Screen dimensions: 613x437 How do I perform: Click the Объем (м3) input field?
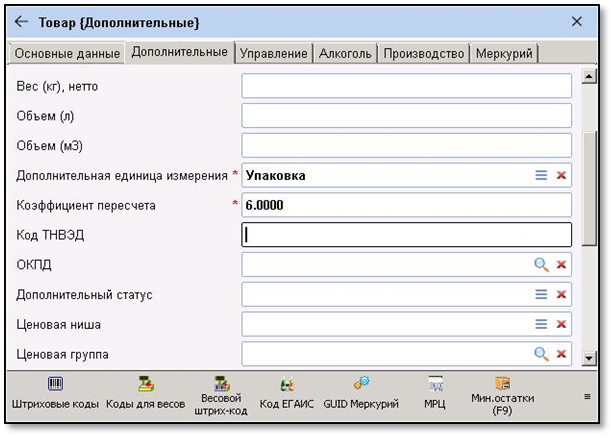406,145
